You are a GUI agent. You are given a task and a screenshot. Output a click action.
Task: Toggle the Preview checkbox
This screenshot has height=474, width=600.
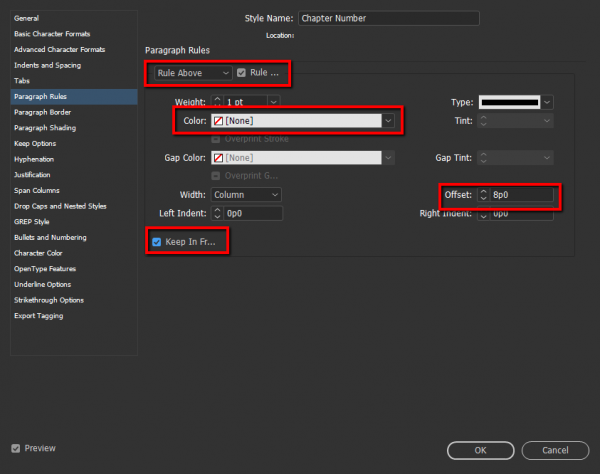point(15,448)
